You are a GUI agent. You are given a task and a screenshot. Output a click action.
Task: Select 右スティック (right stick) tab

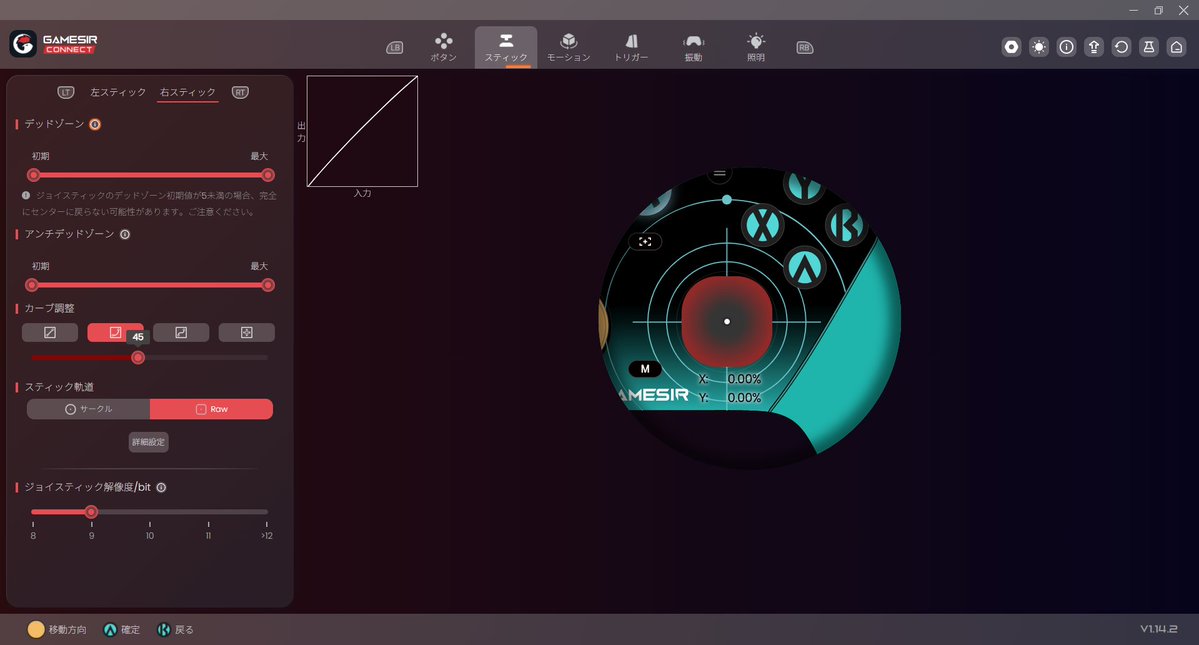coord(187,92)
